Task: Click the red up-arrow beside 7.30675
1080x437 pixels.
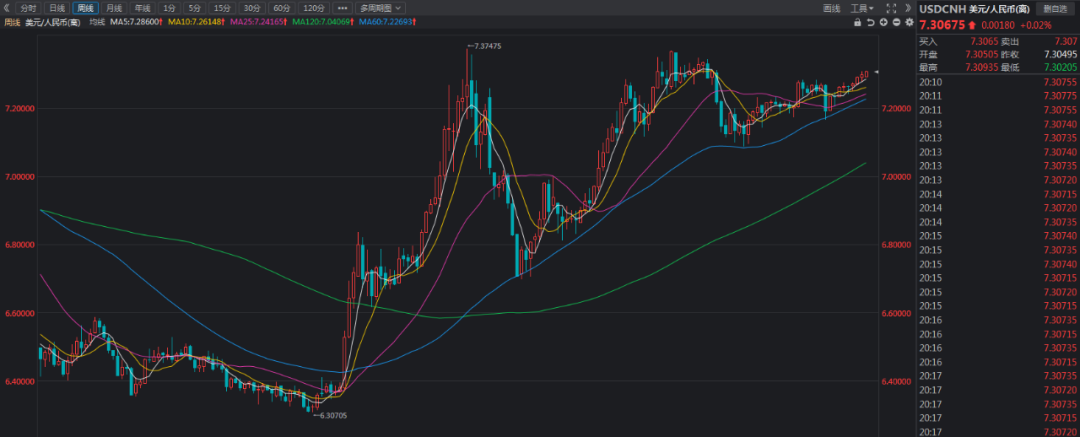Action: pos(973,26)
